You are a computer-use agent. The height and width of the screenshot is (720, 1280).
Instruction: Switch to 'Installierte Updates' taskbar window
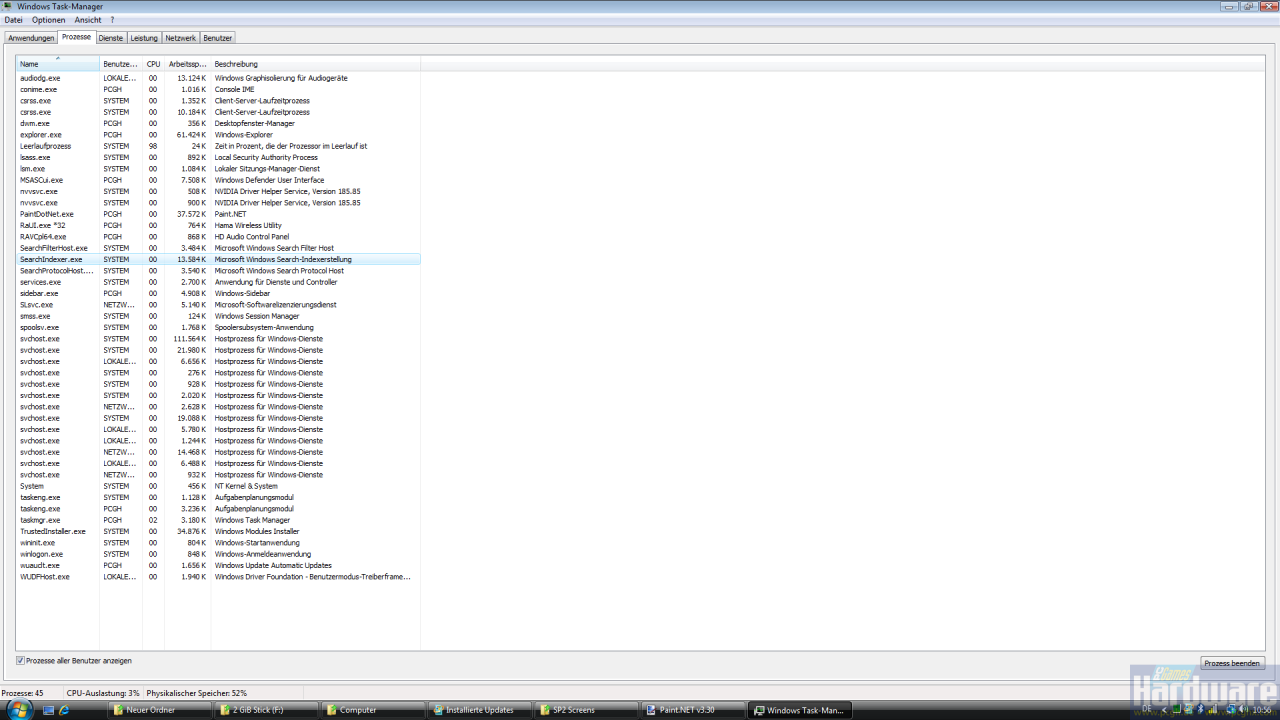coord(480,710)
